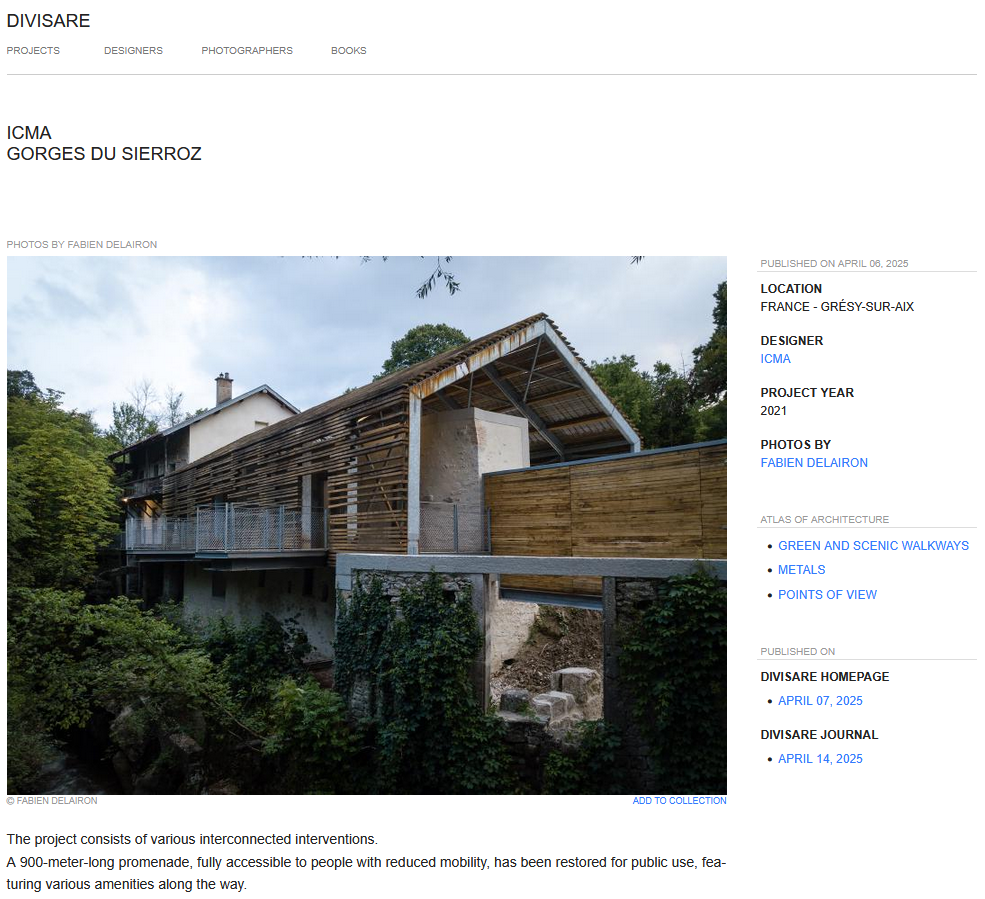Image resolution: width=985 pixels, height=899 pixels.
Task: Open the Metals atlas category
Action: (802, 570)
